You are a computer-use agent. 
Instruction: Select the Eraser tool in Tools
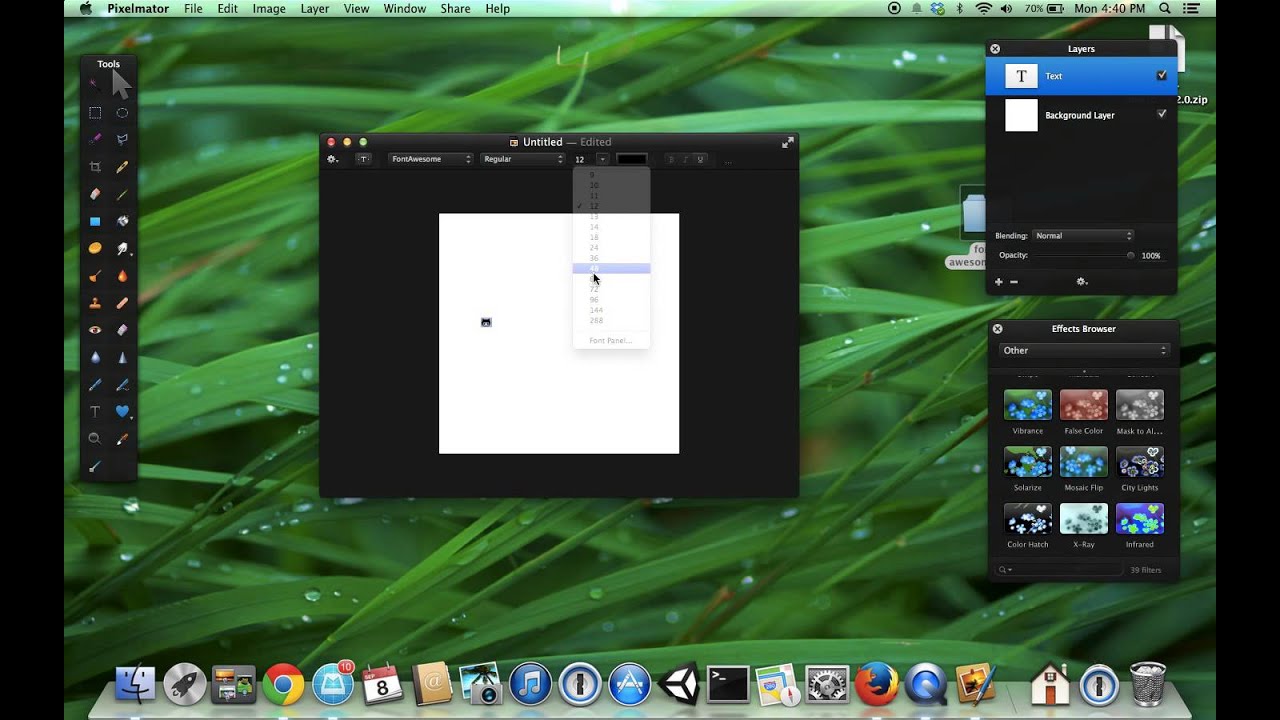coord(95,194)
